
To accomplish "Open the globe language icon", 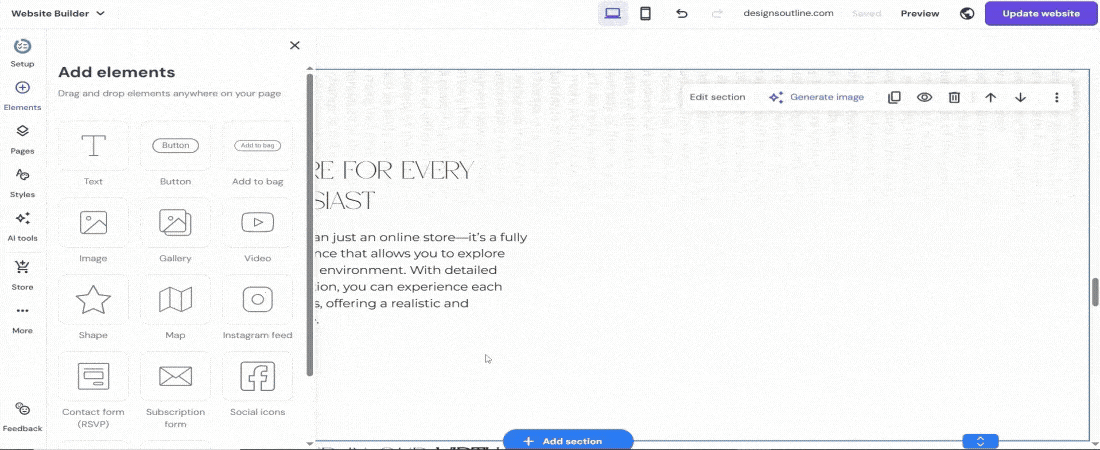I will coord(967,13).
